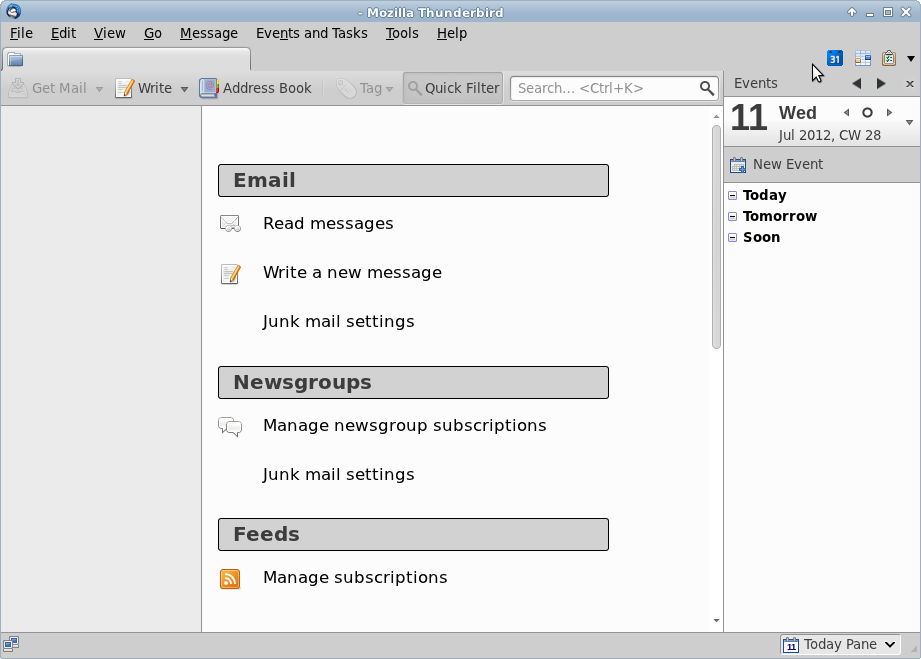Open the Edit menu
This screenshot has height=659, width=921.
point(63,33)
